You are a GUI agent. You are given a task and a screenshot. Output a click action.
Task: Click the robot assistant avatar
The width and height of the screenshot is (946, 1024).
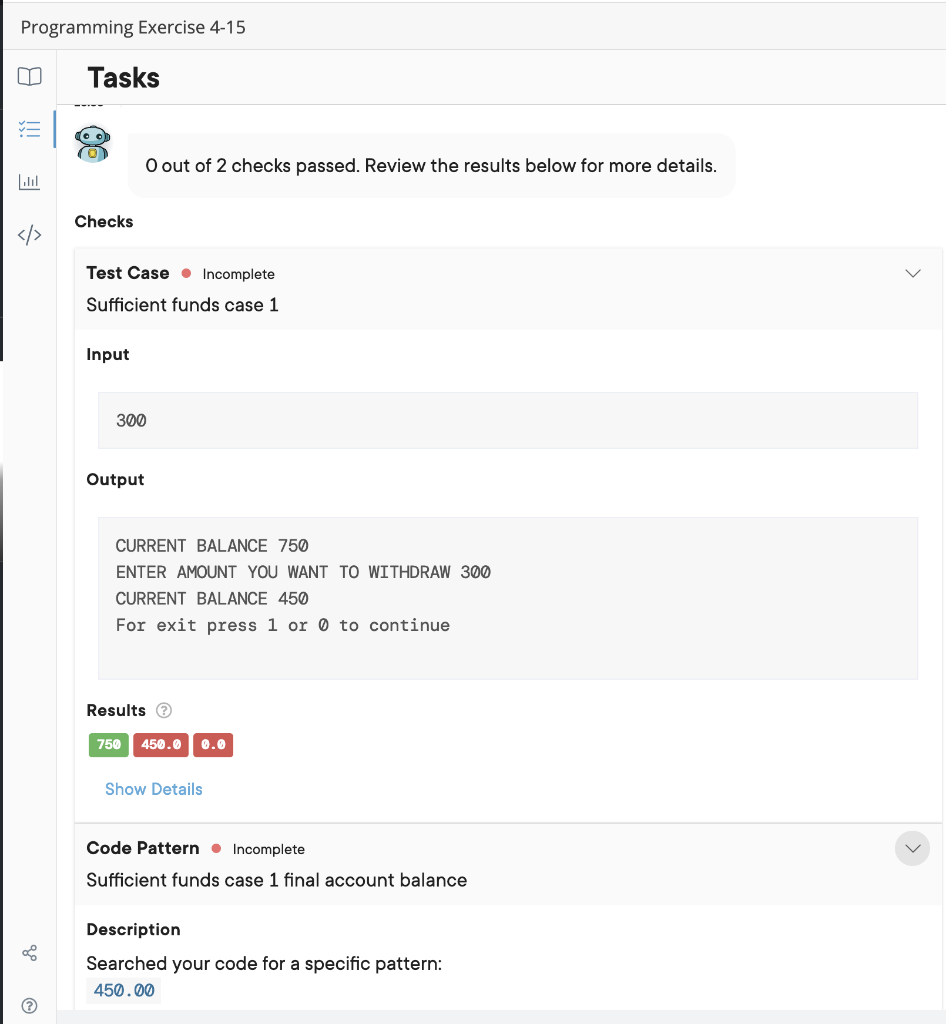(x=93, y=144)
